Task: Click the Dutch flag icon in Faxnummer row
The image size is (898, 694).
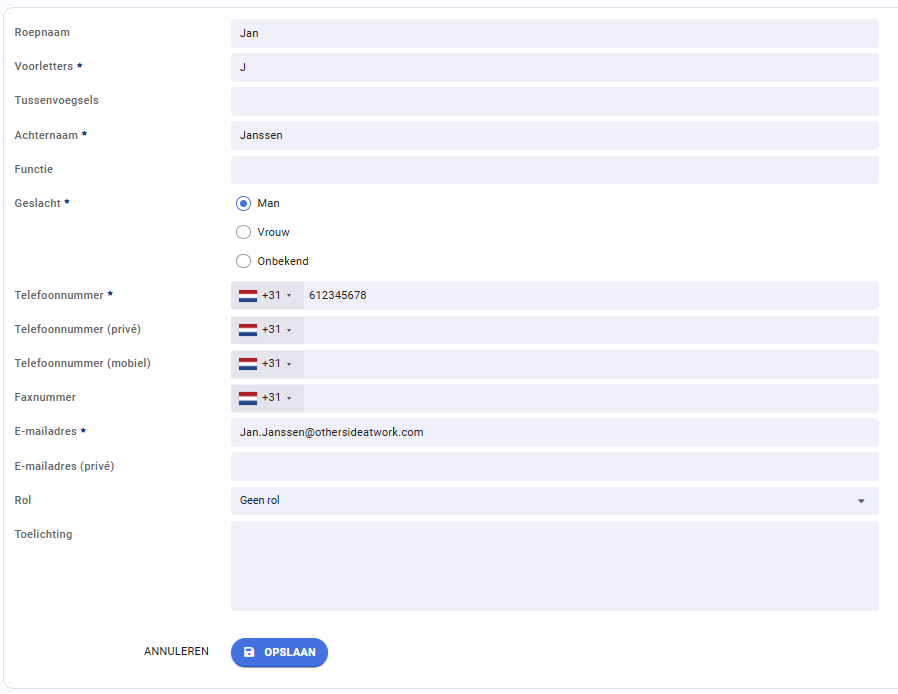Action: coord(248,398)
